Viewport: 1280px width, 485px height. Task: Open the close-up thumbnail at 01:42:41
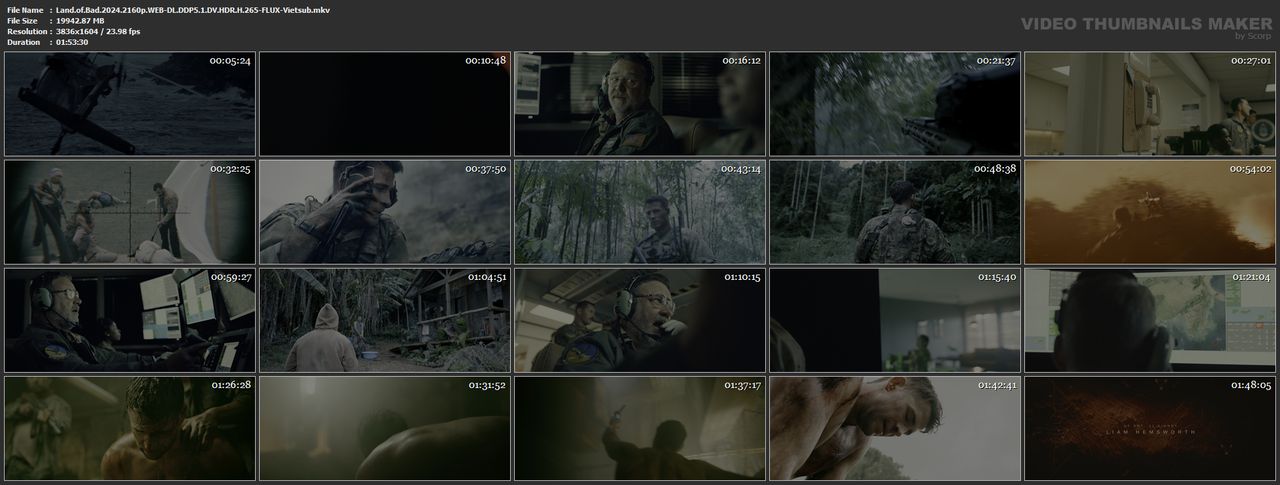[895, 428]
